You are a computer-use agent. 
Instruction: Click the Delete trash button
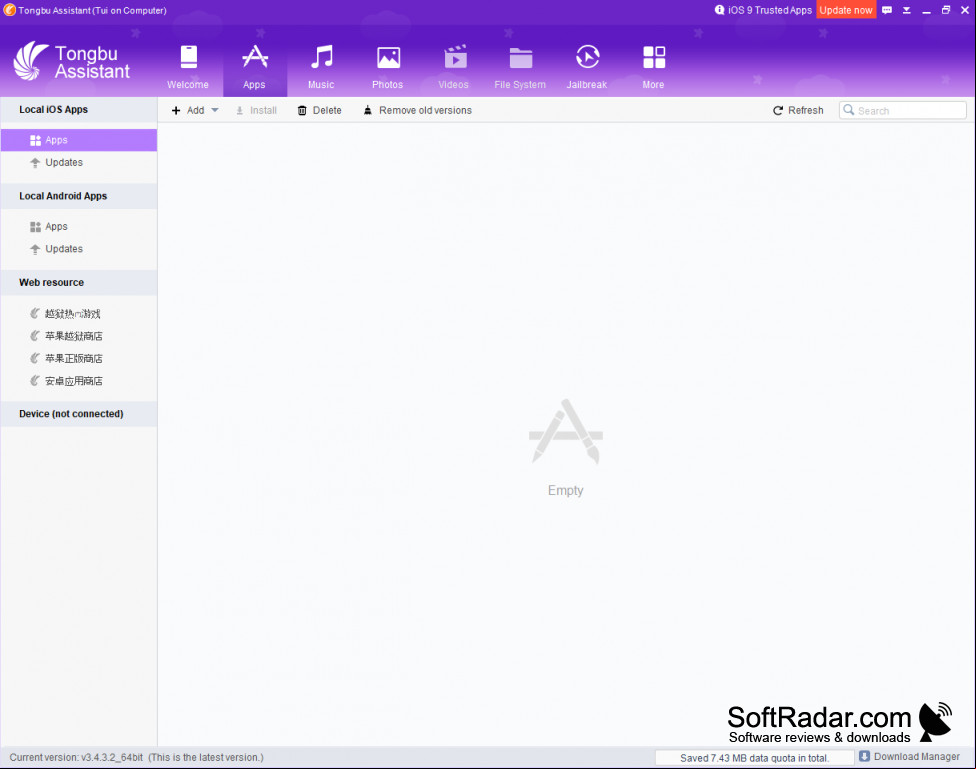pyautogui.click(x=319, y=110)
